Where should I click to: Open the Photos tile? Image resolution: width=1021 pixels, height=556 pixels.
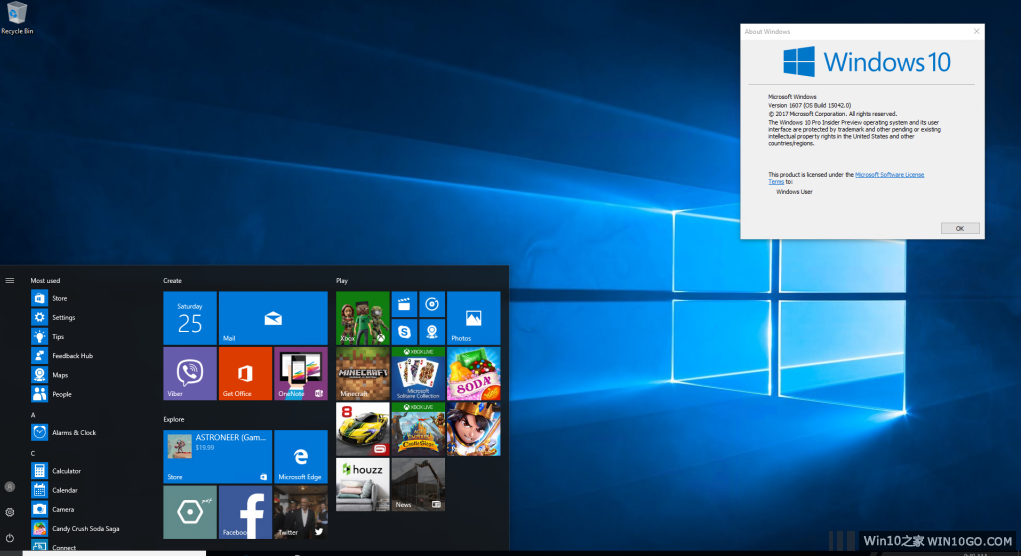pos(473,318)
